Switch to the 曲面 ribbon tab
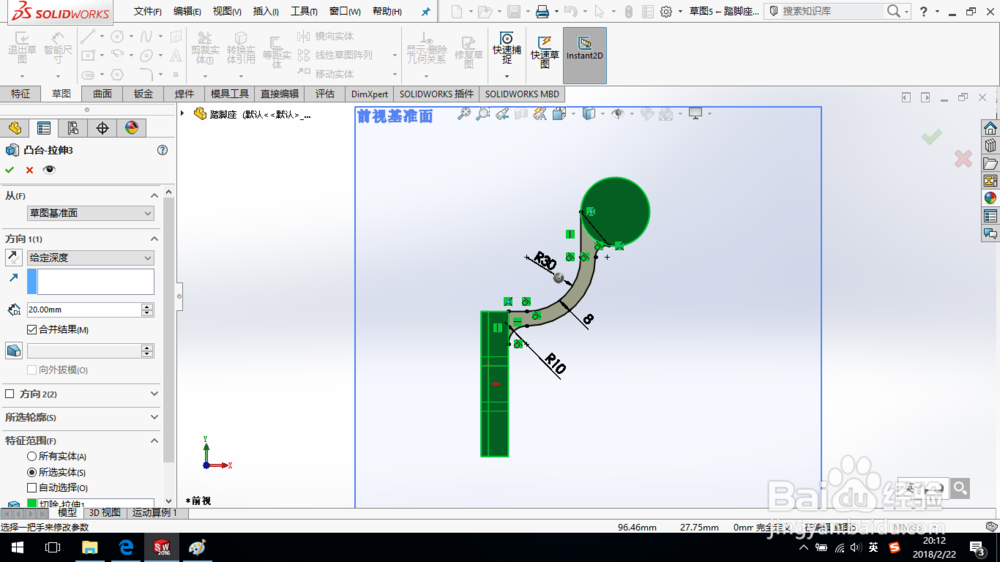The width and height of the screenshot is (1000, 562). coord(102,94)
